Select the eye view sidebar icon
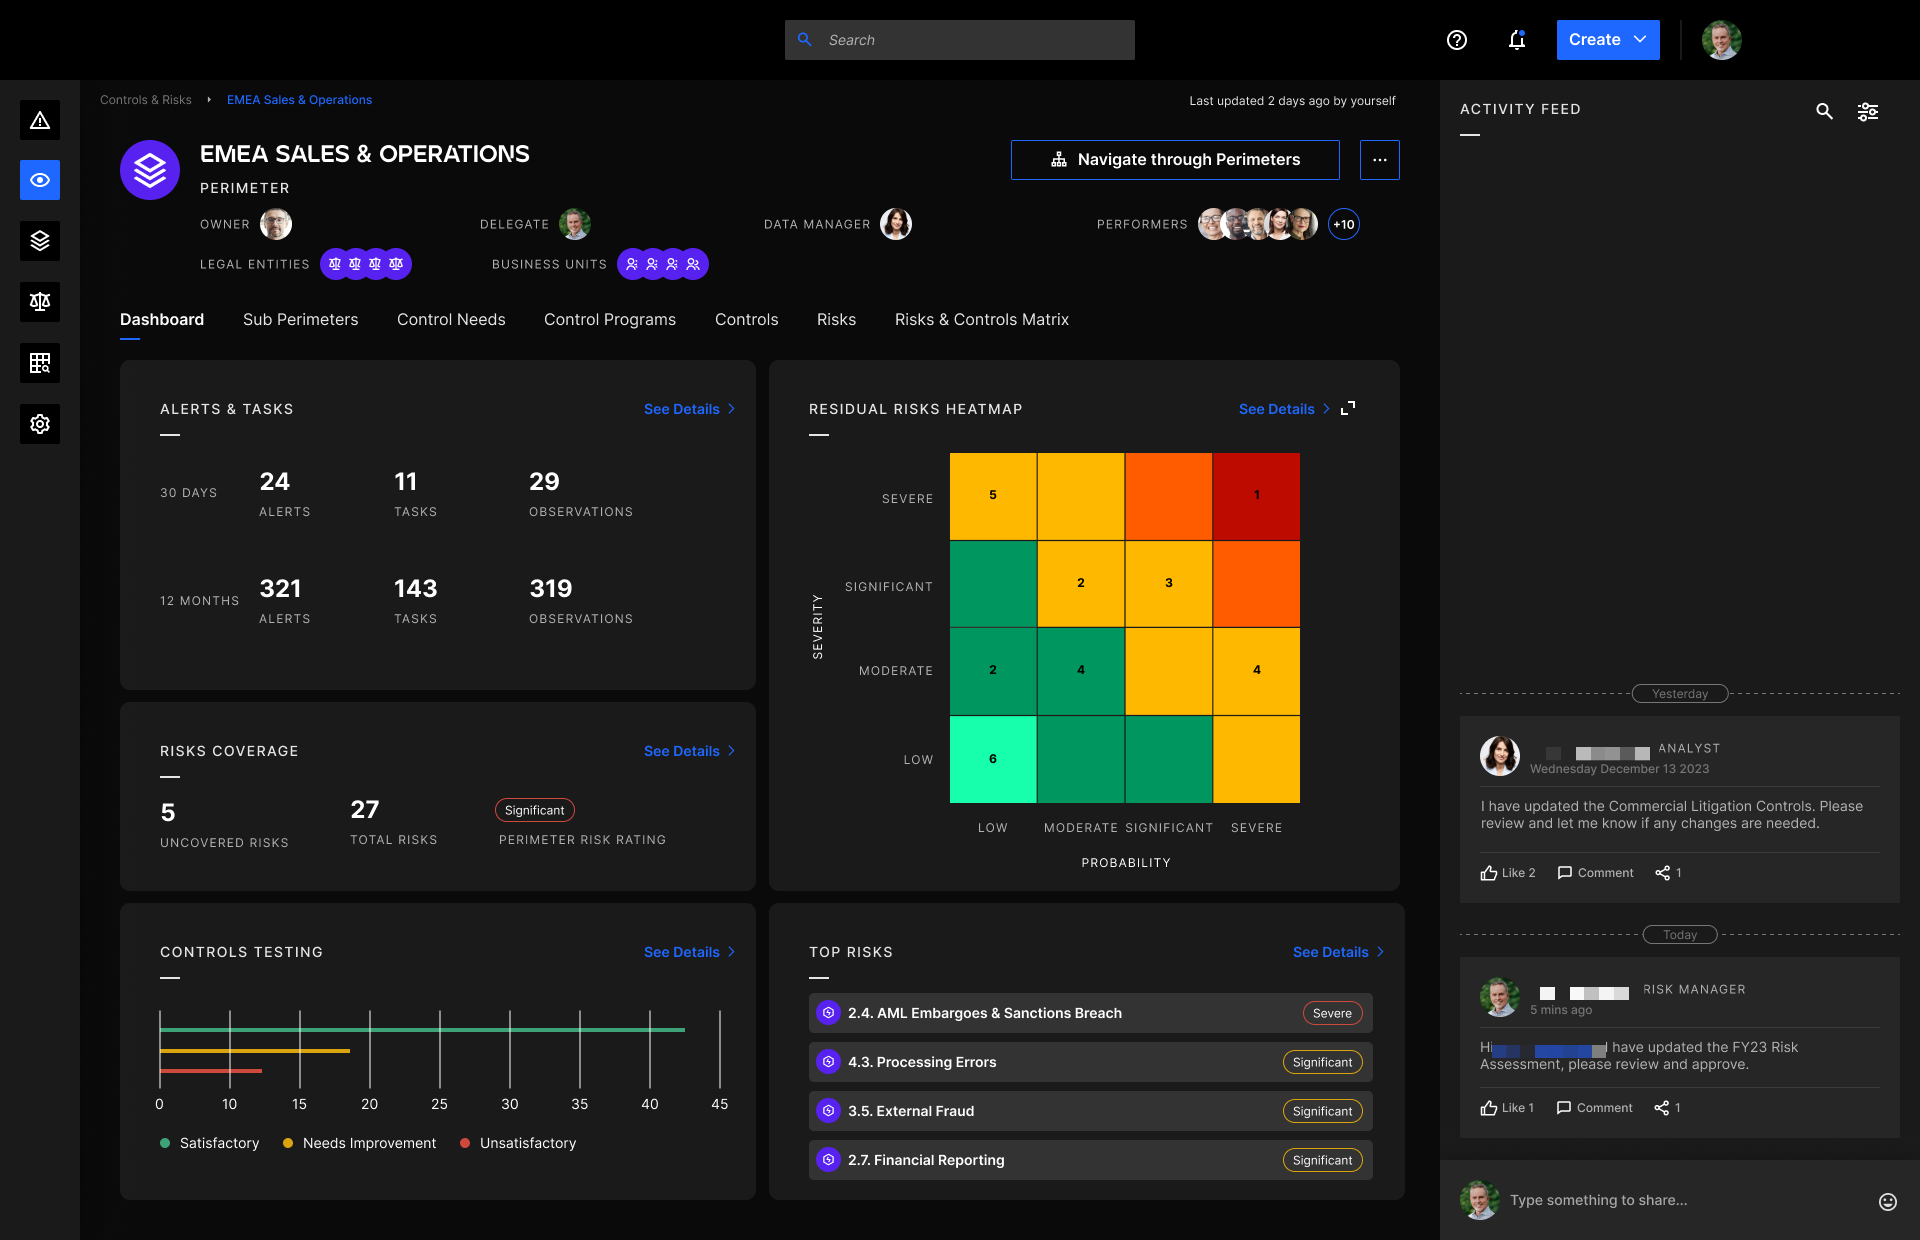The image size is (1920, 1240). click(x=40, y=180)
